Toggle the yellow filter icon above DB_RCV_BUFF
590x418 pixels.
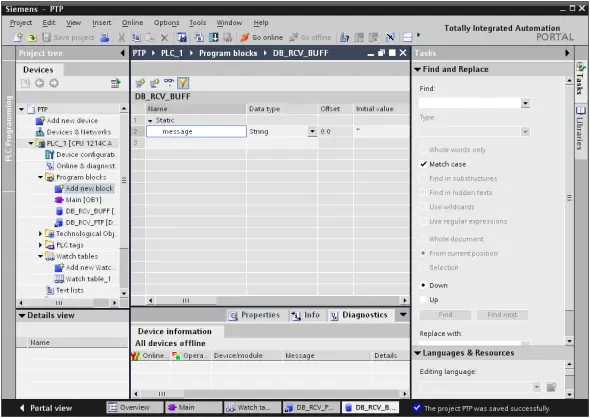[183, 83]
